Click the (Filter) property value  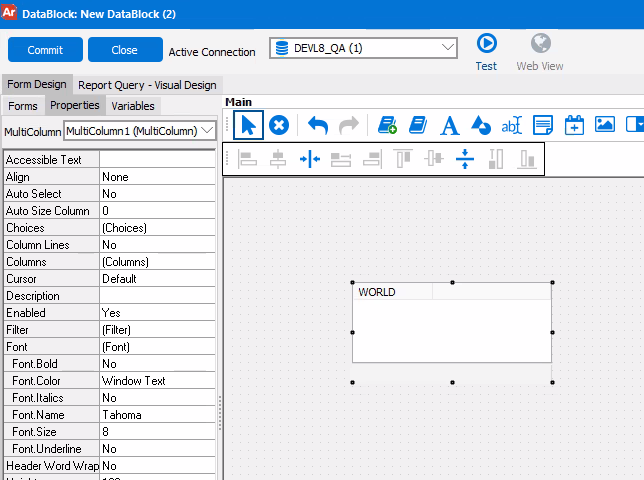coord(157,330)
